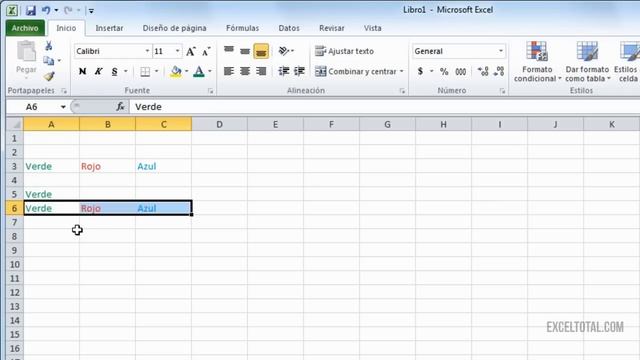
Task: Open Portapapeles dialog launcher
Action: coord(64,91)
